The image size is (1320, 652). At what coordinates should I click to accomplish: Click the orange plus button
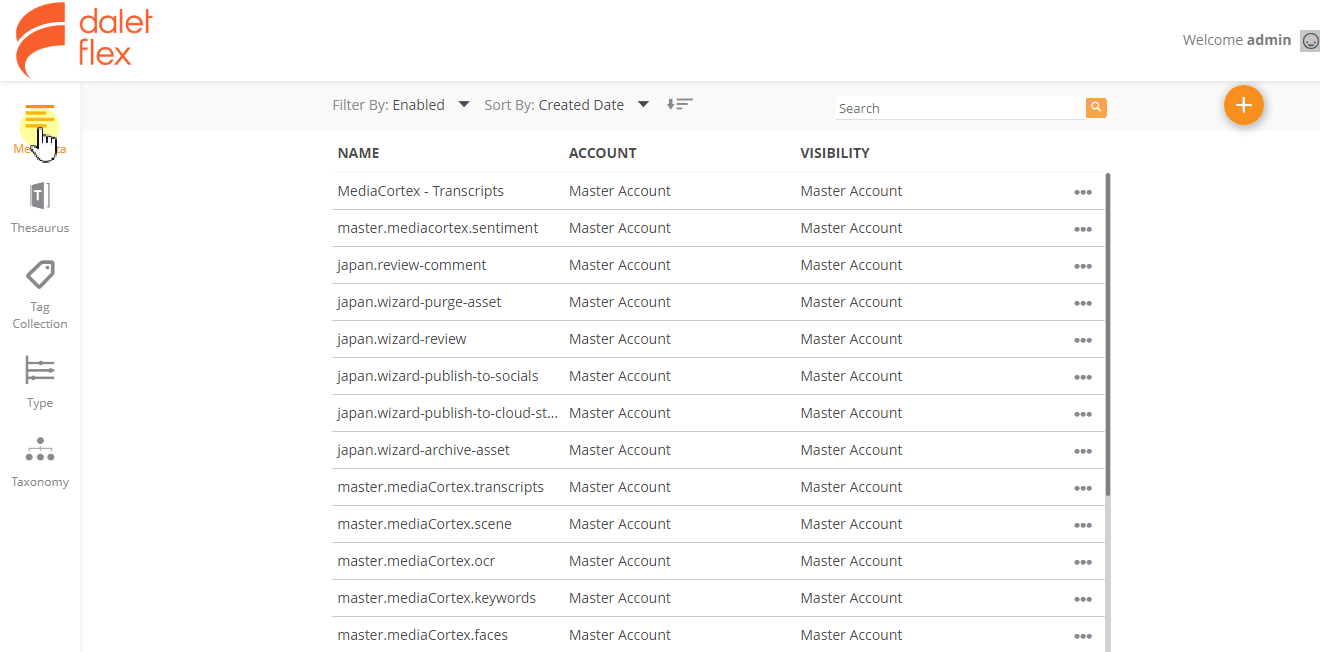coord(1244,105)
